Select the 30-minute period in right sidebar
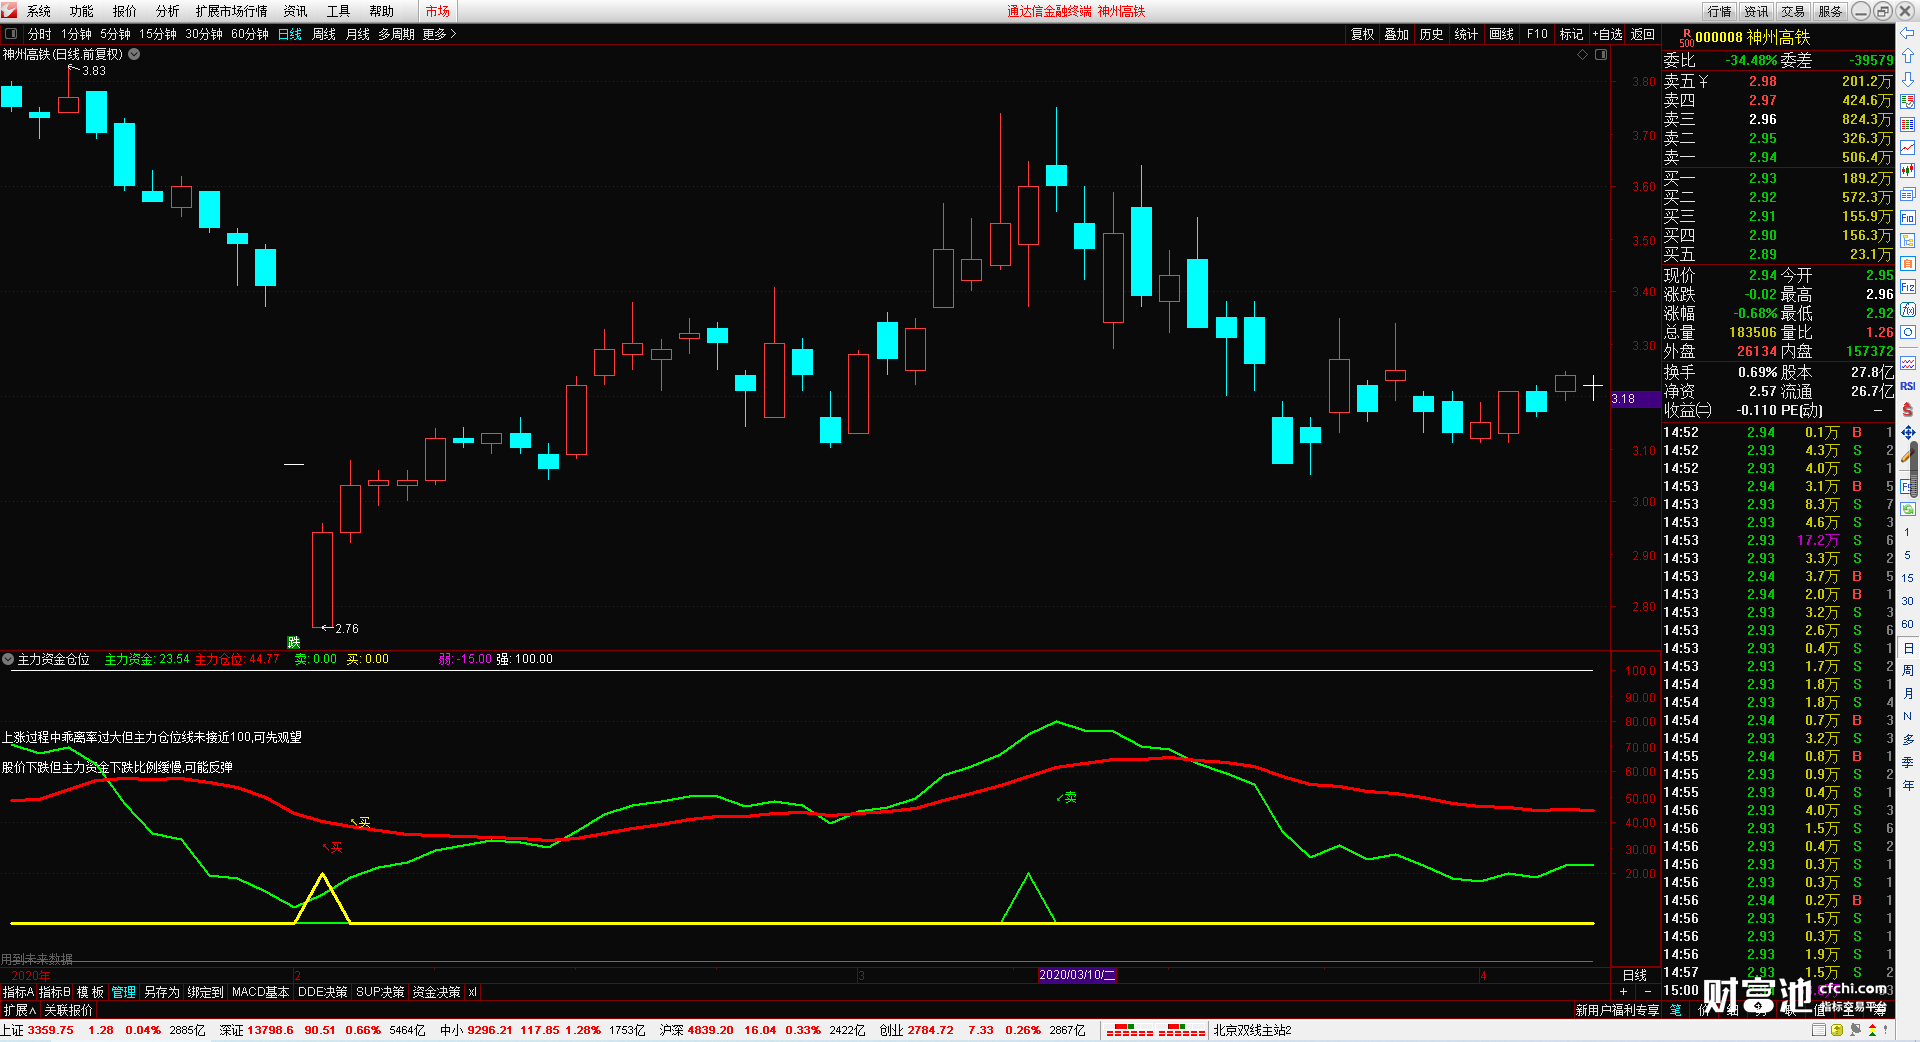1920x1042 pixels. click(1907, 601)
